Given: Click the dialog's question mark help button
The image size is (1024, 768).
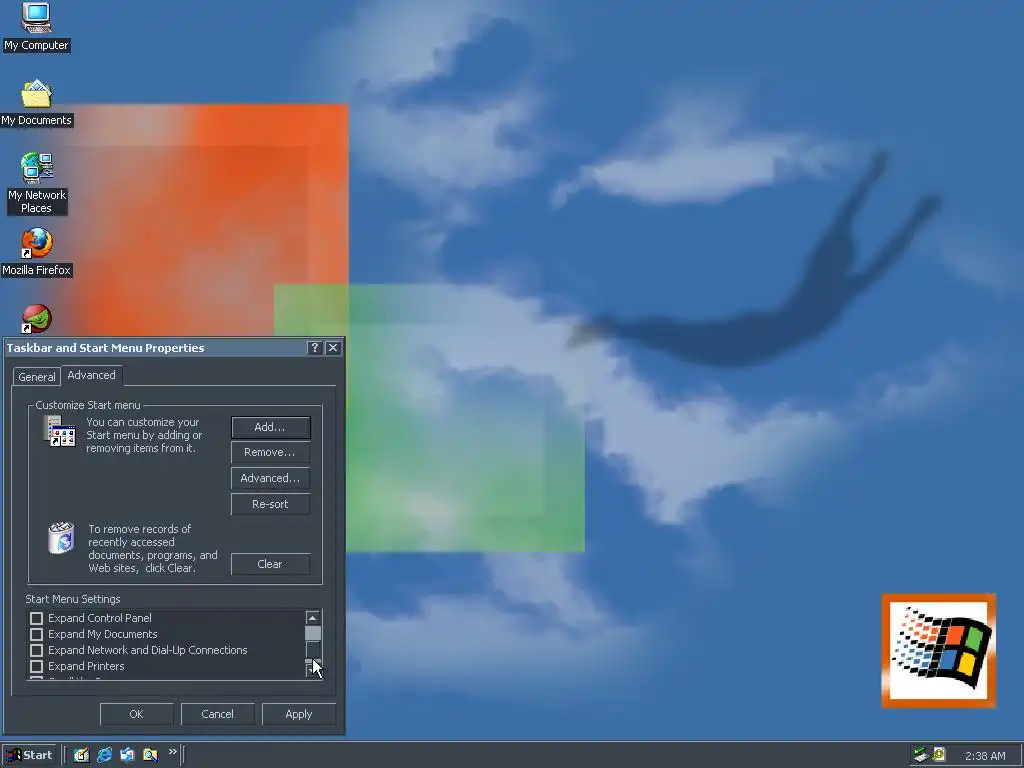Looking at the screenshot, I should coord(315,347).
